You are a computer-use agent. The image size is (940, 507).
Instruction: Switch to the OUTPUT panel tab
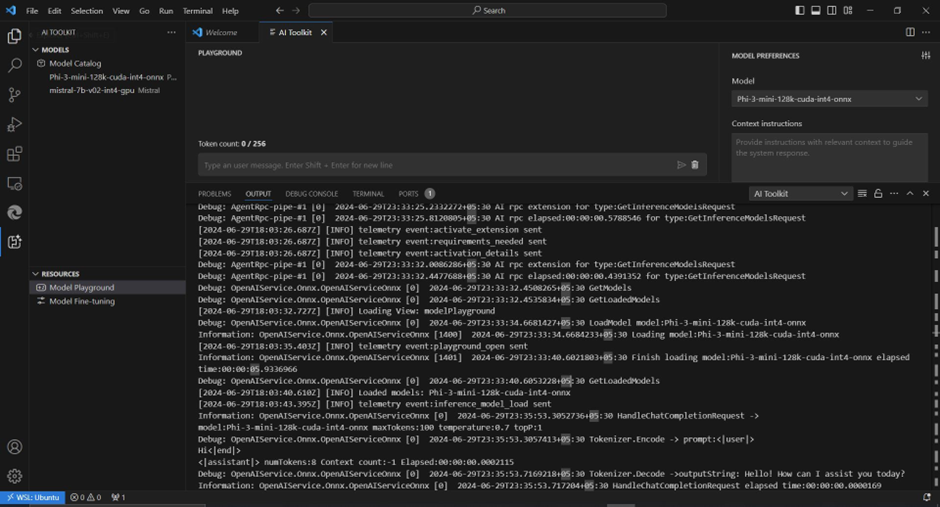coord(258,194)
